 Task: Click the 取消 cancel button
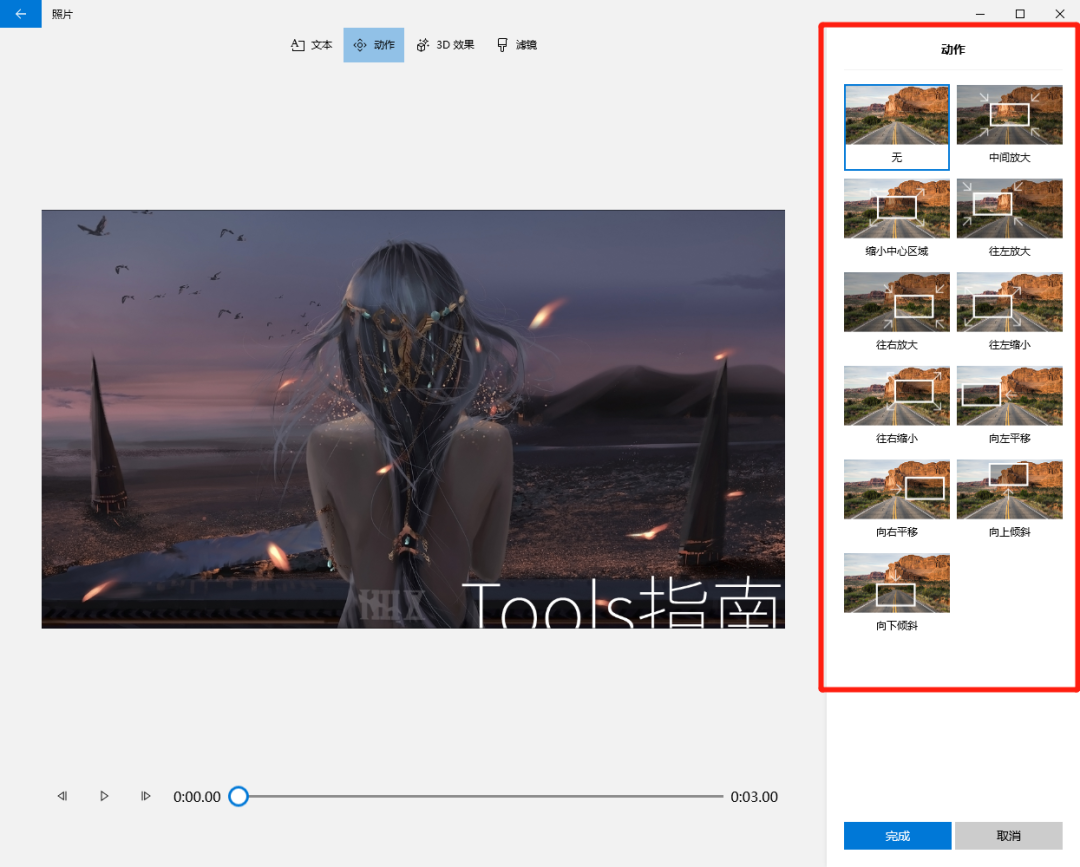click(1009, 835)
